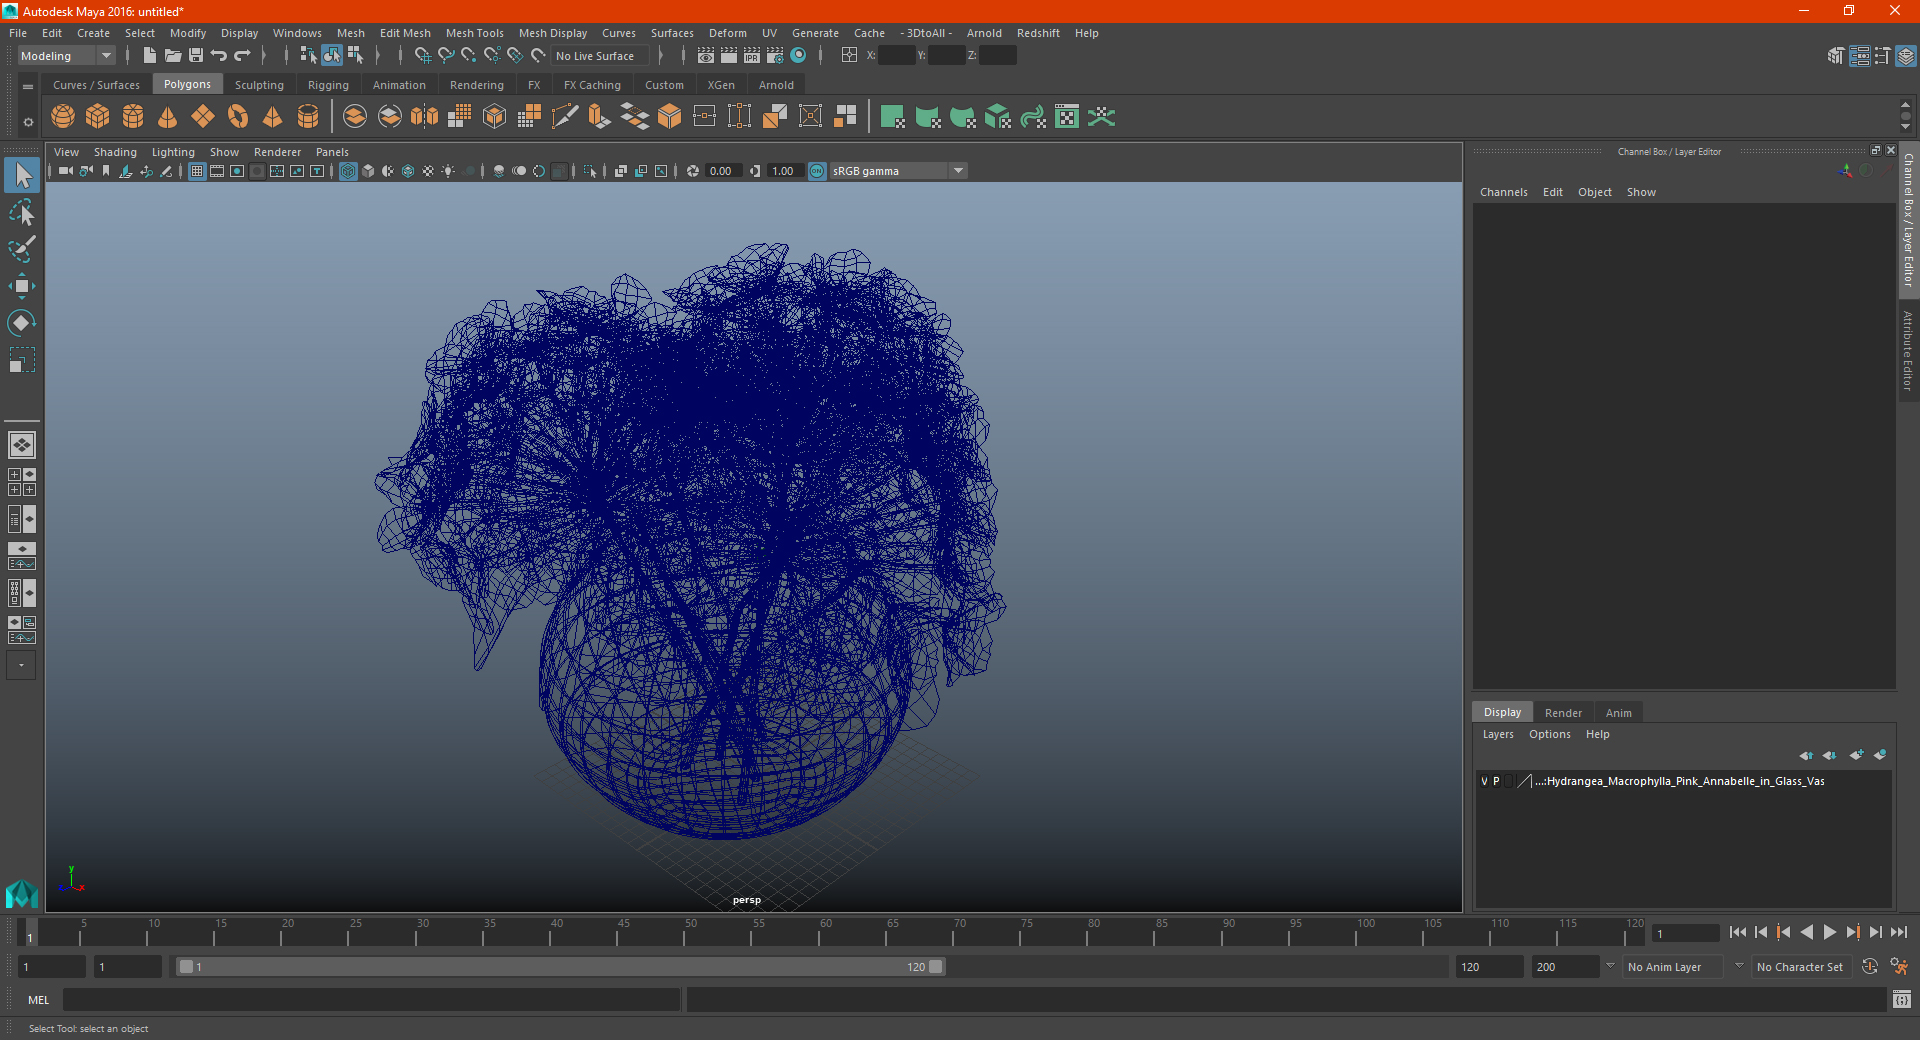Click the New Scene icon

[x=150, y=56]
